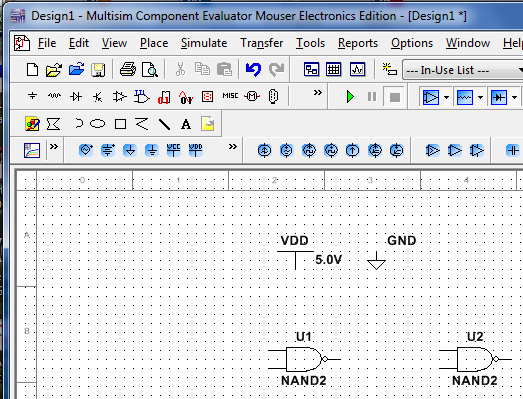Open the In-Use List dropdown
Image resolution: width=523 pixels, height=399 pixels.
pos(463,70)
